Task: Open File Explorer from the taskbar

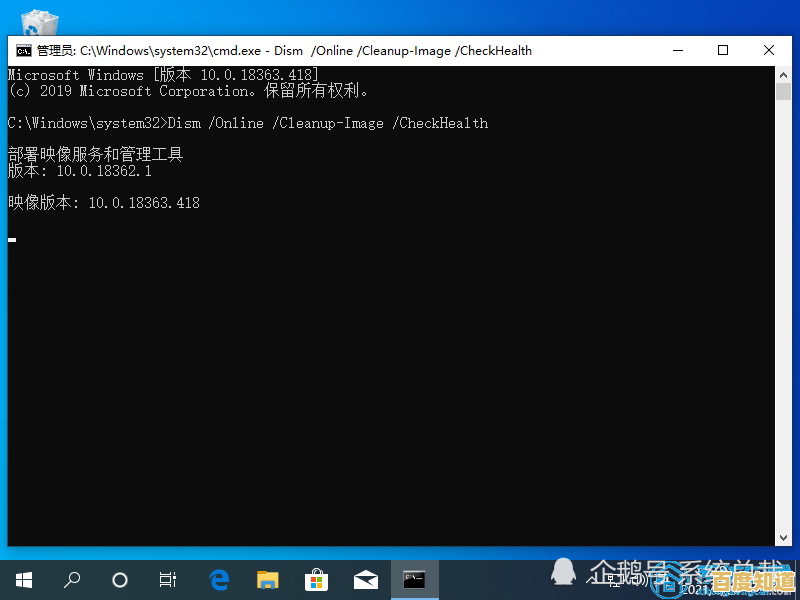Action: (267, 580)
